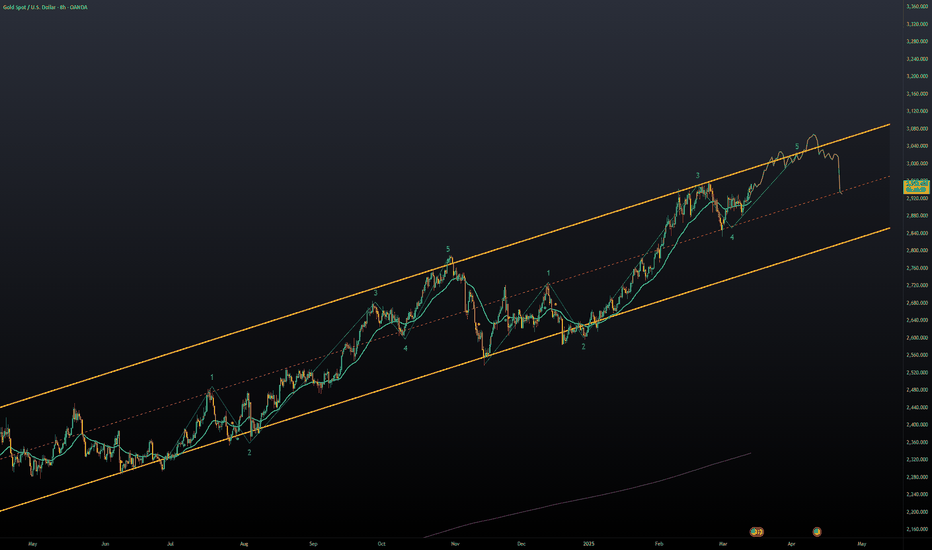
Task: Click the 3,360.000 price axis label
Action: 917,7
